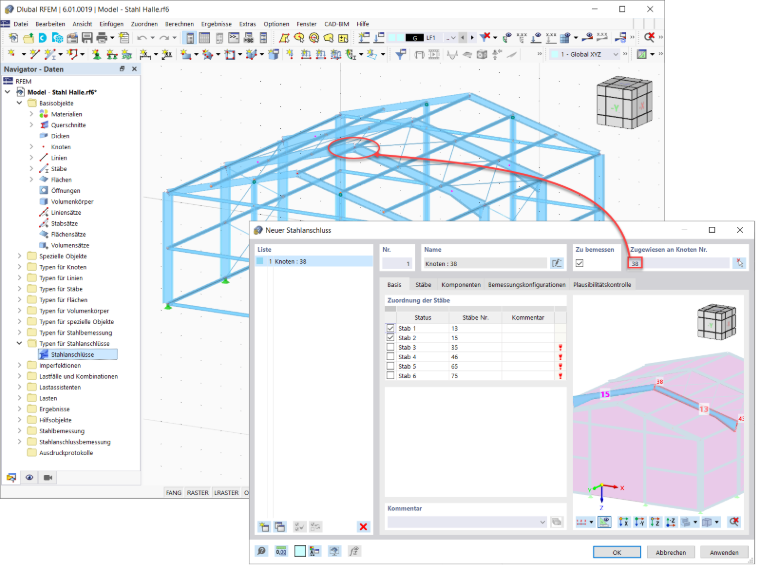The image size is (760, 570).
Task: Click the new line tool icon
Action: click(34, 54)
